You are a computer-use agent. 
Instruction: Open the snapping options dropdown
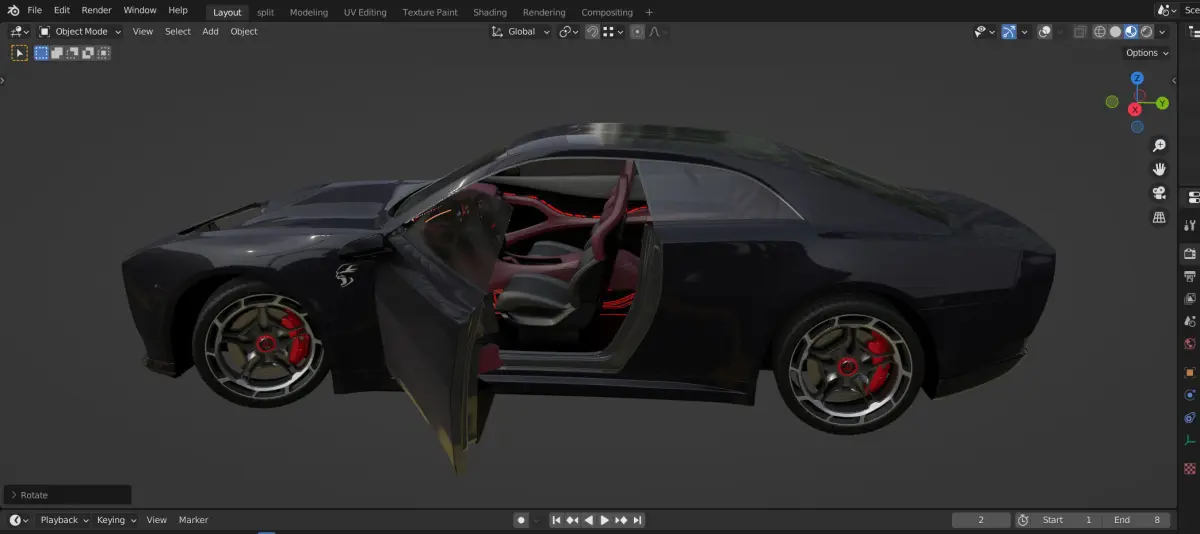pos(612,31)
